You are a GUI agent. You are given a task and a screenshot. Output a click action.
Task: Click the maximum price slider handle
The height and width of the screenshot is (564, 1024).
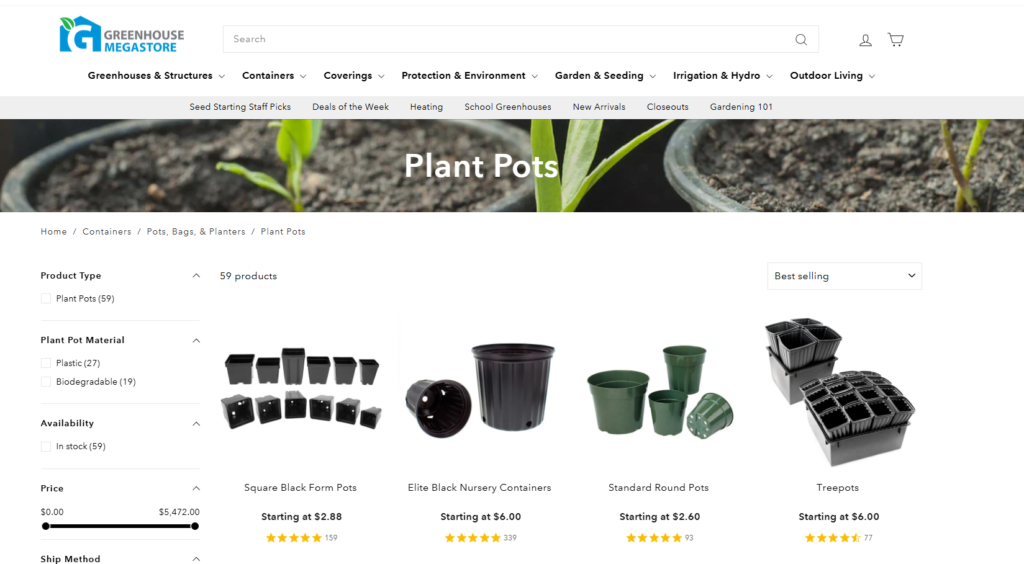click(195, 526)
